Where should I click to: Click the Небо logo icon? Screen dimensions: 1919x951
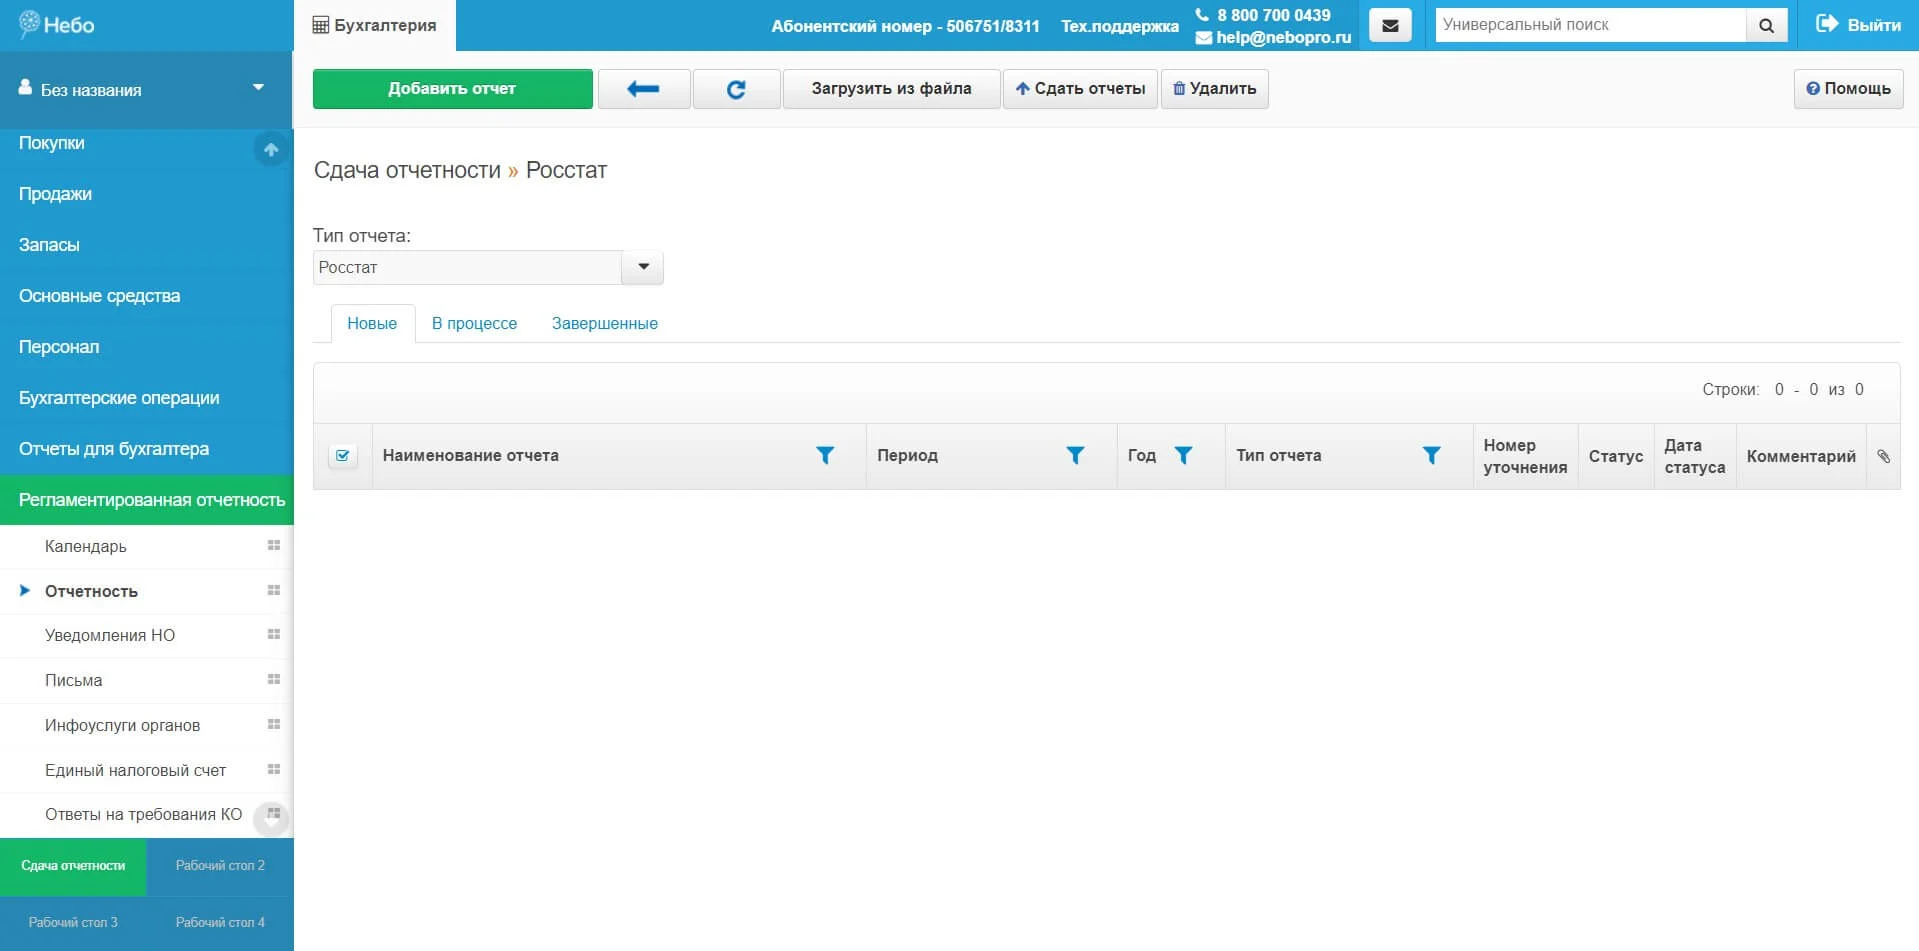pos(30,24)
